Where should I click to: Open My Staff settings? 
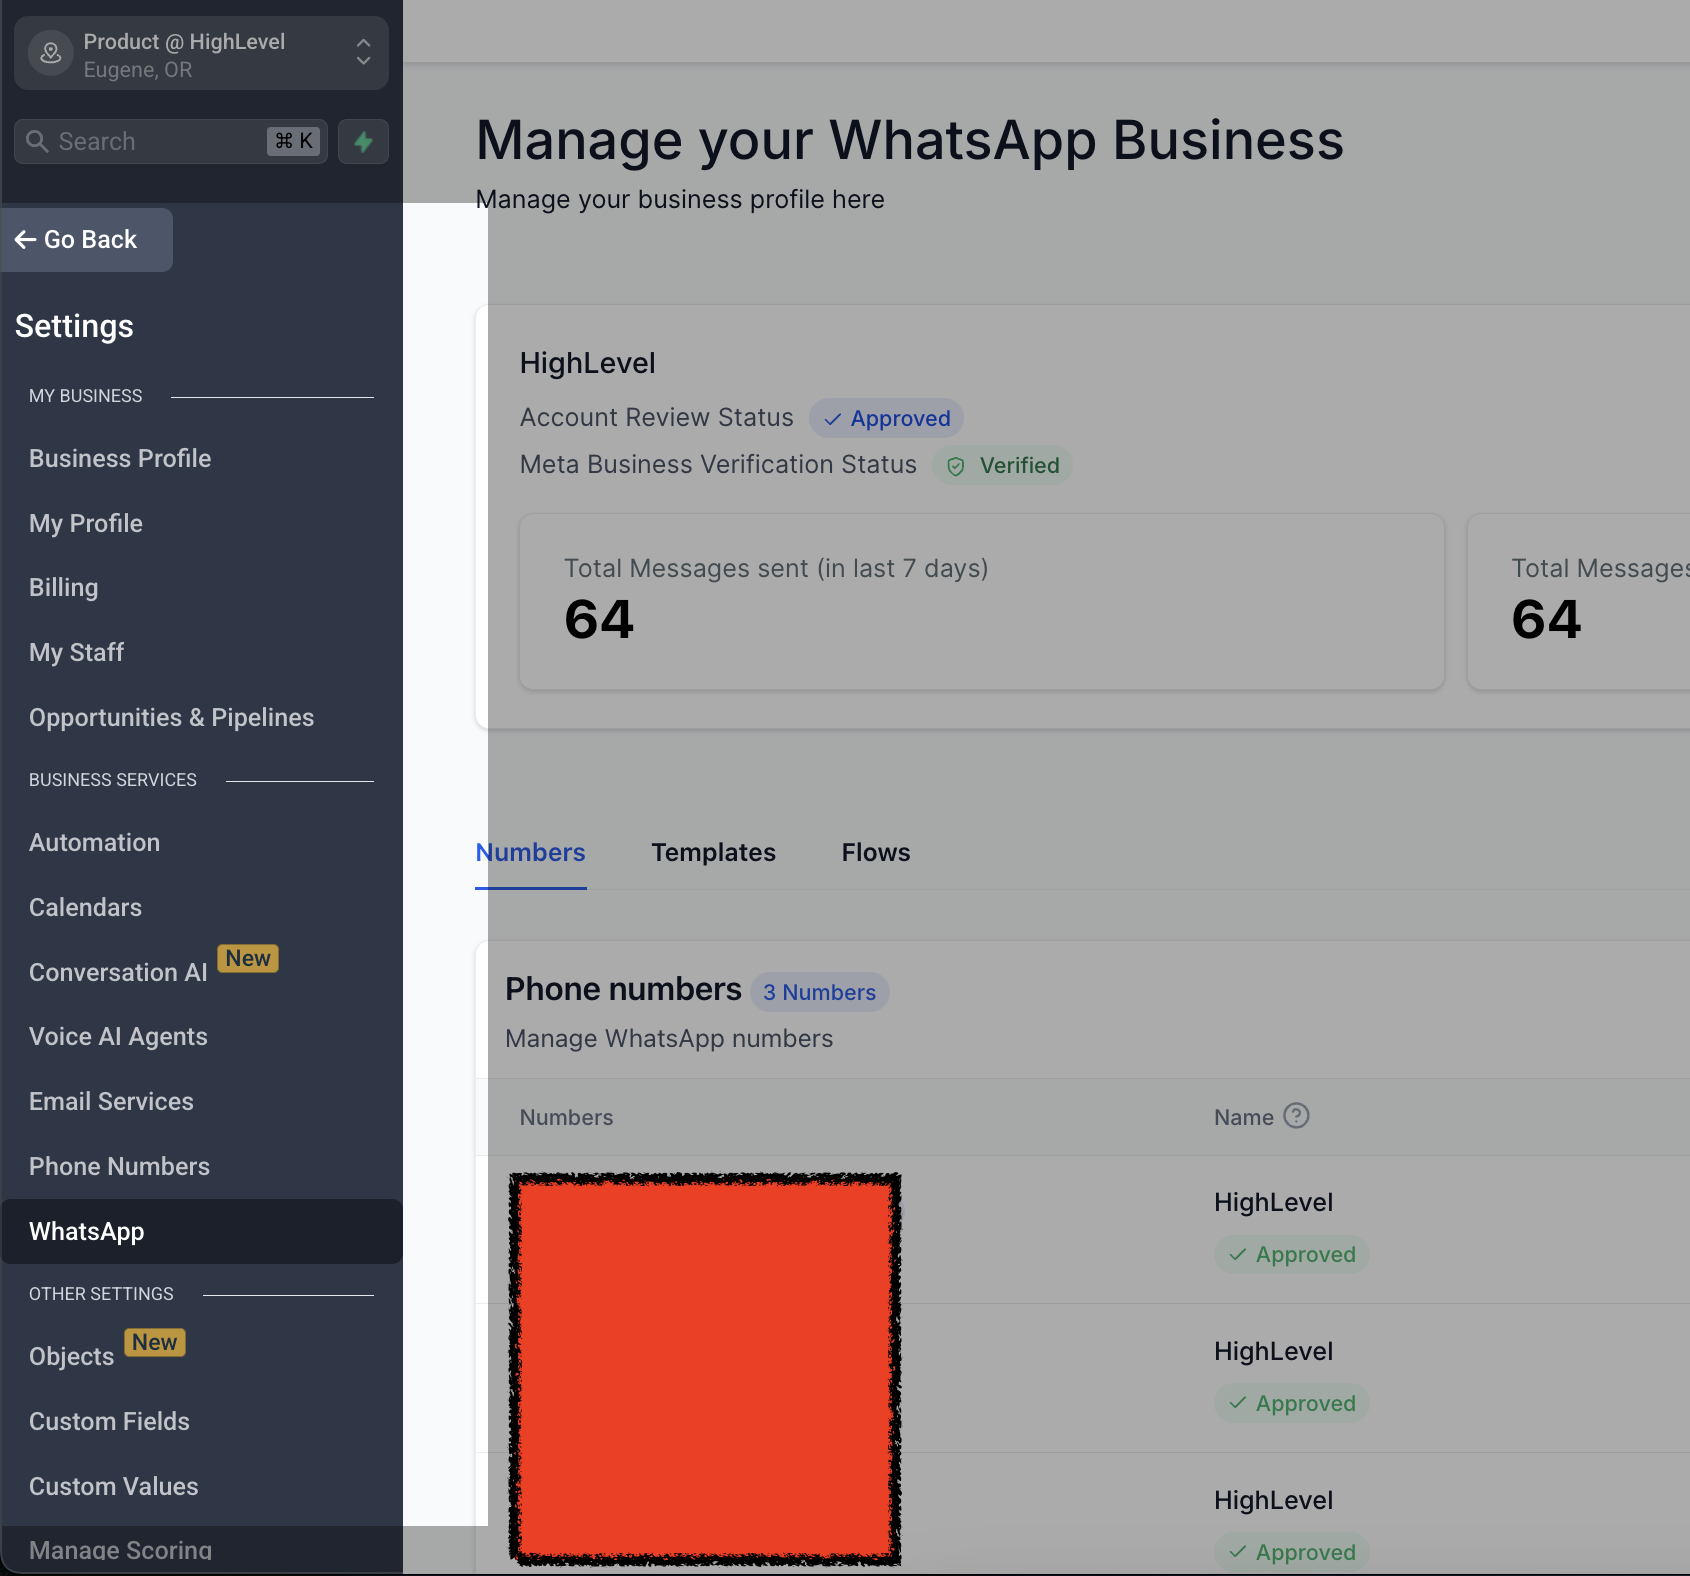pos(77,653)
